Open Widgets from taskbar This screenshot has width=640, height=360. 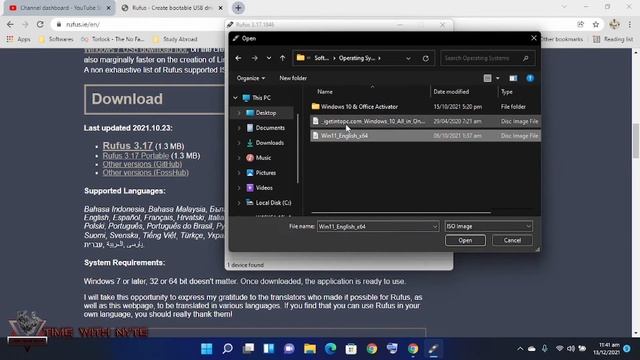click(269, 349)
